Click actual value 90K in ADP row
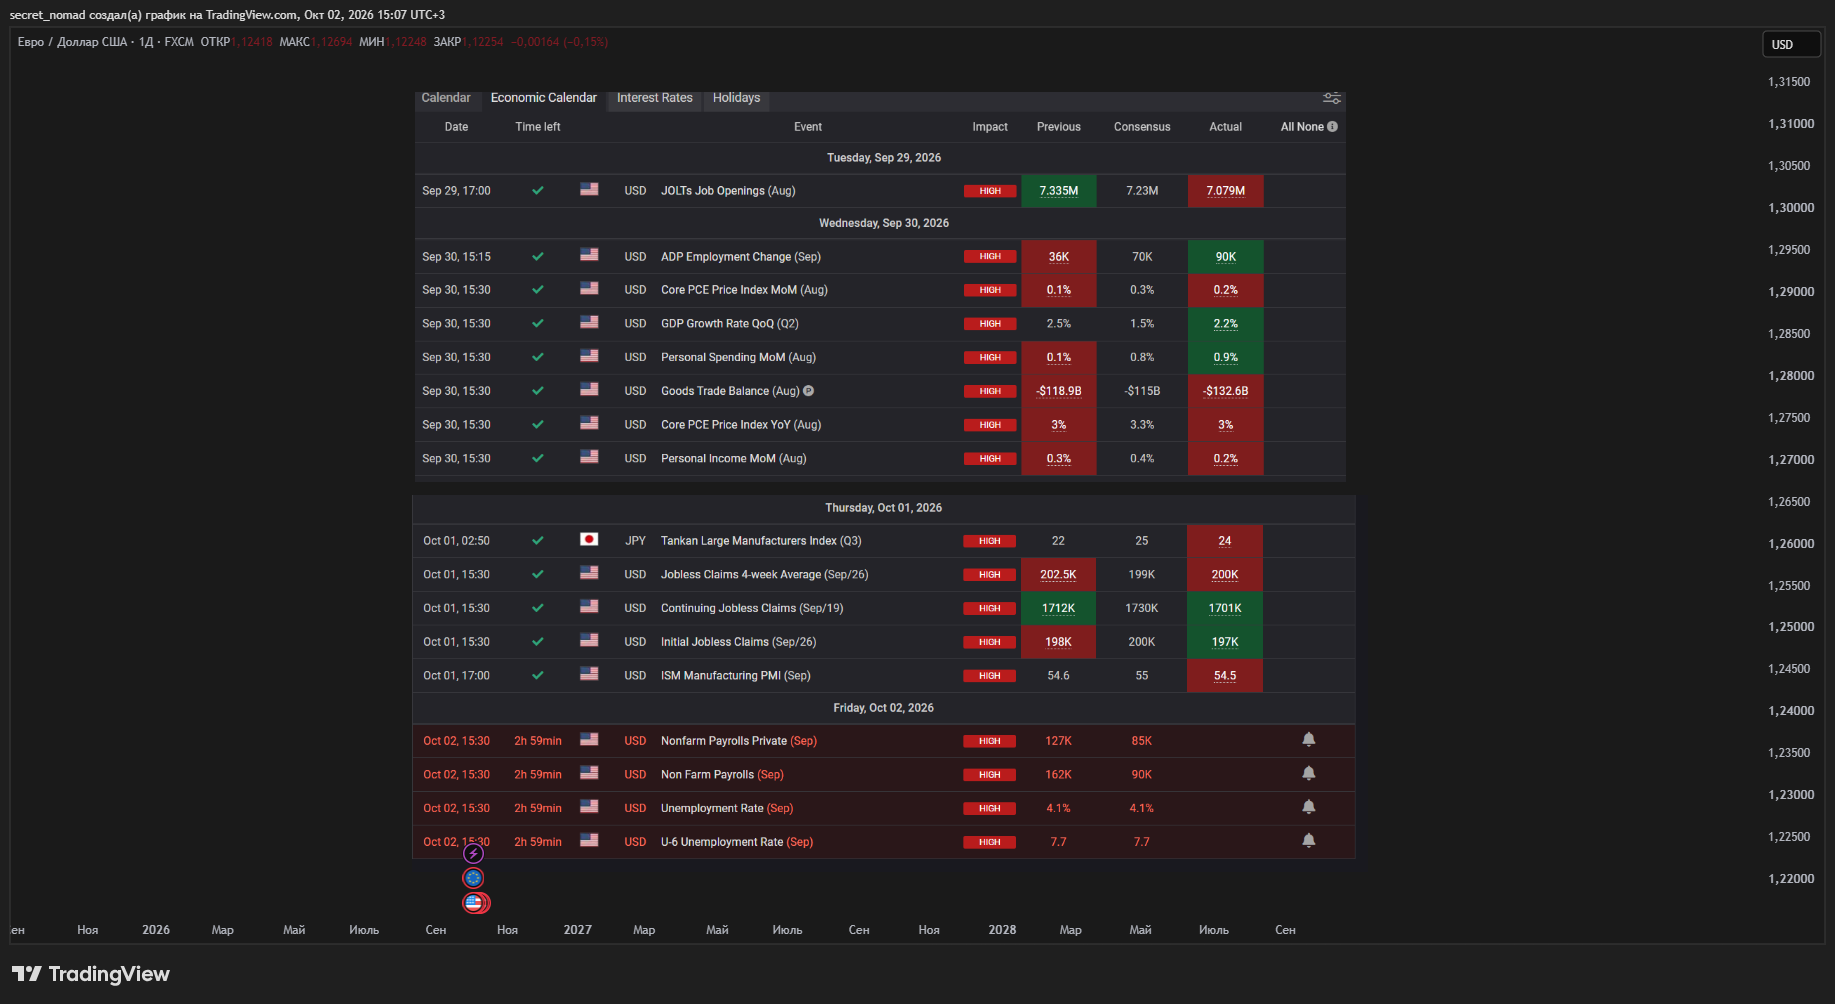The height and width of the screenshot is (1004, 1835). point(1226,257)
